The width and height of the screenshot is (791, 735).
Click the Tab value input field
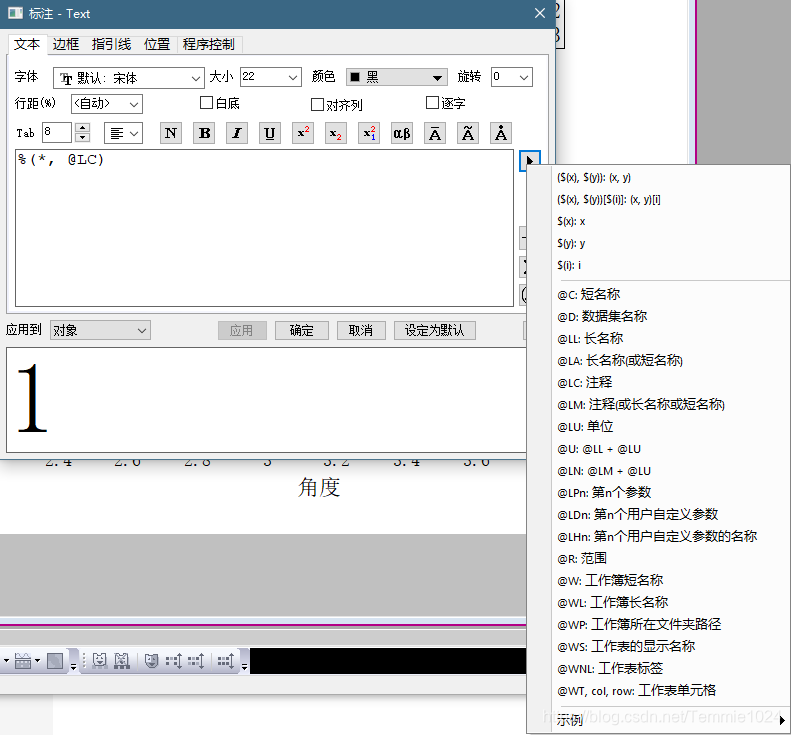coord(56,133)
